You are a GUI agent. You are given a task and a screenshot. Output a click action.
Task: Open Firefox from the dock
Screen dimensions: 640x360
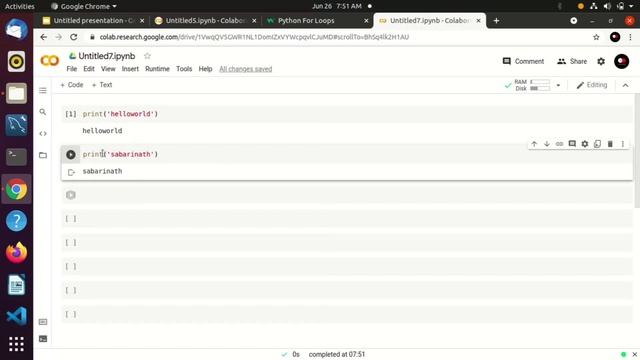(16, 252)
